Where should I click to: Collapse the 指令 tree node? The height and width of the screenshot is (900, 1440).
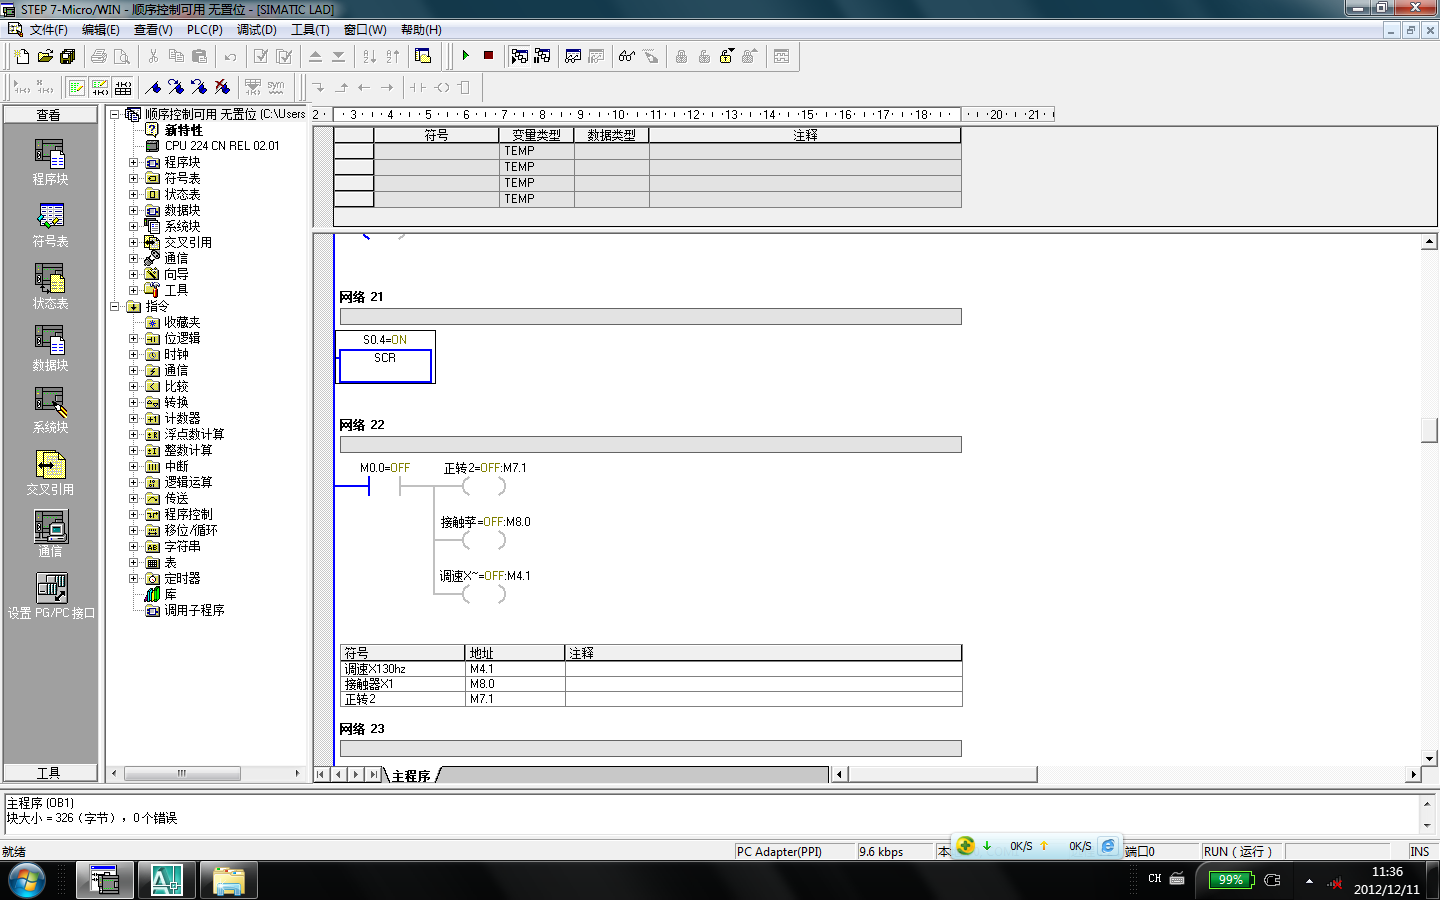coord(114,306)
